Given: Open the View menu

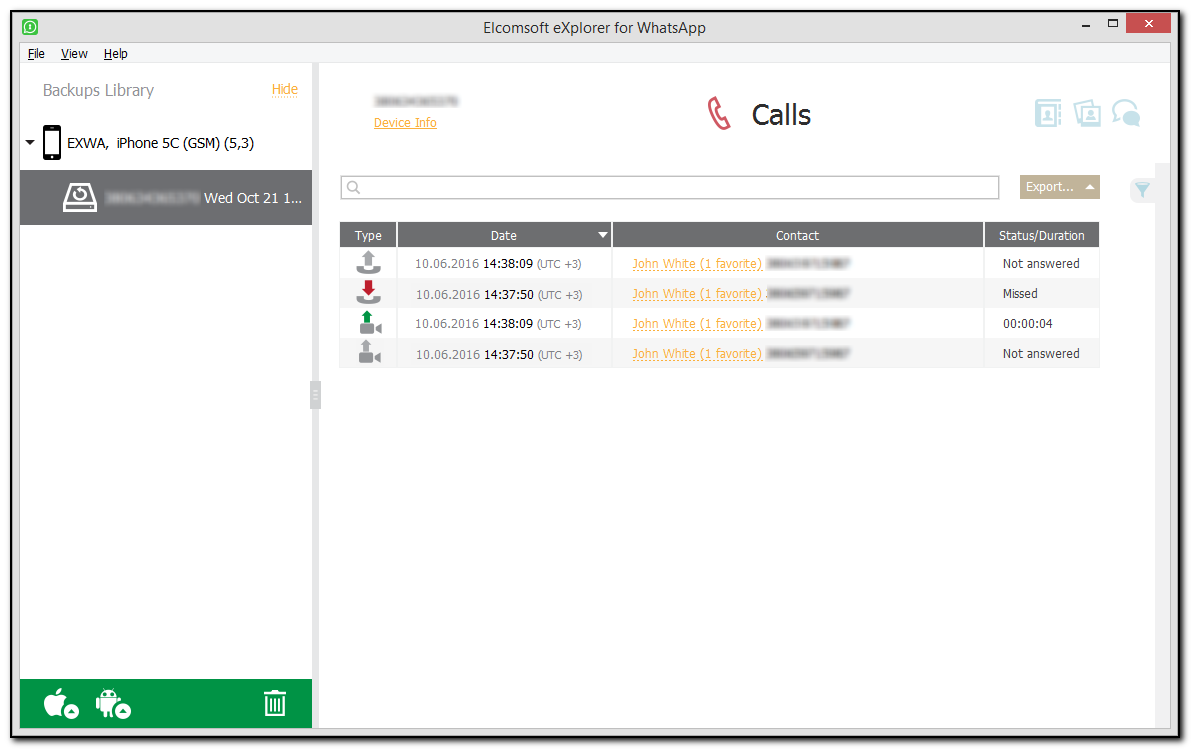Looking at the screenshot, I should (x=74, y=53).
